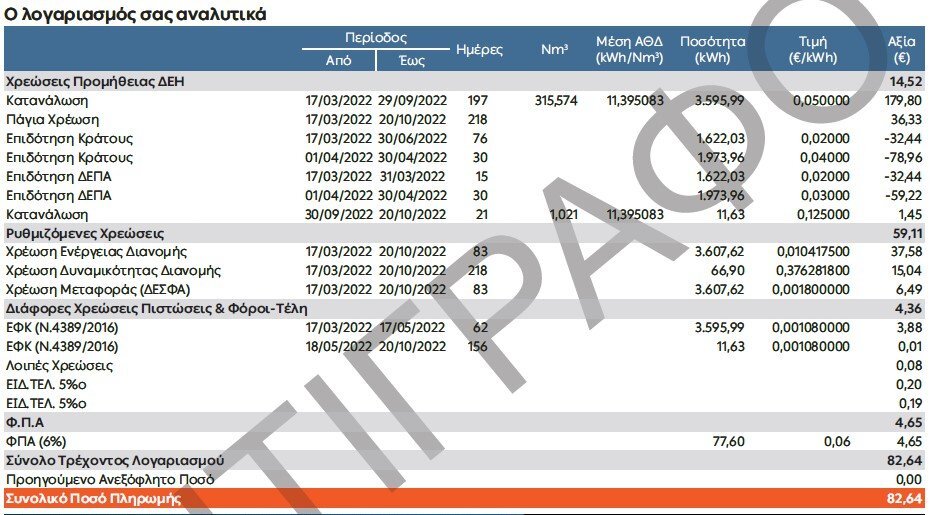Image resolution: width=943 pixels, height=515 pixels.
Task: Click the 'Πάγια Χρέωση' row label
Action: pyautogui.click(x=52, y=120)
